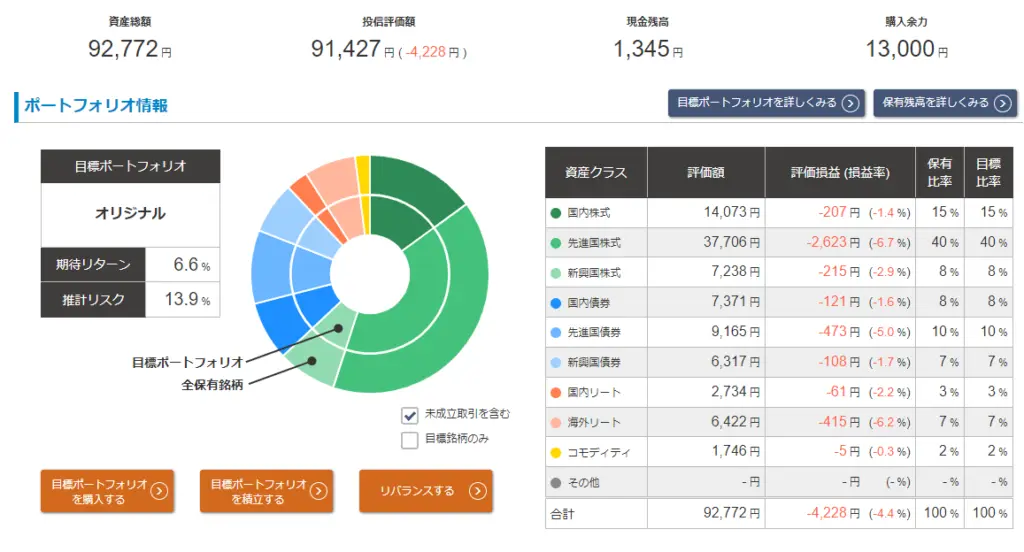The image size is (1024, 552).
Task: Click arrow icon on 目標ポートフォリオを購入する button
Action: point(160,491)
